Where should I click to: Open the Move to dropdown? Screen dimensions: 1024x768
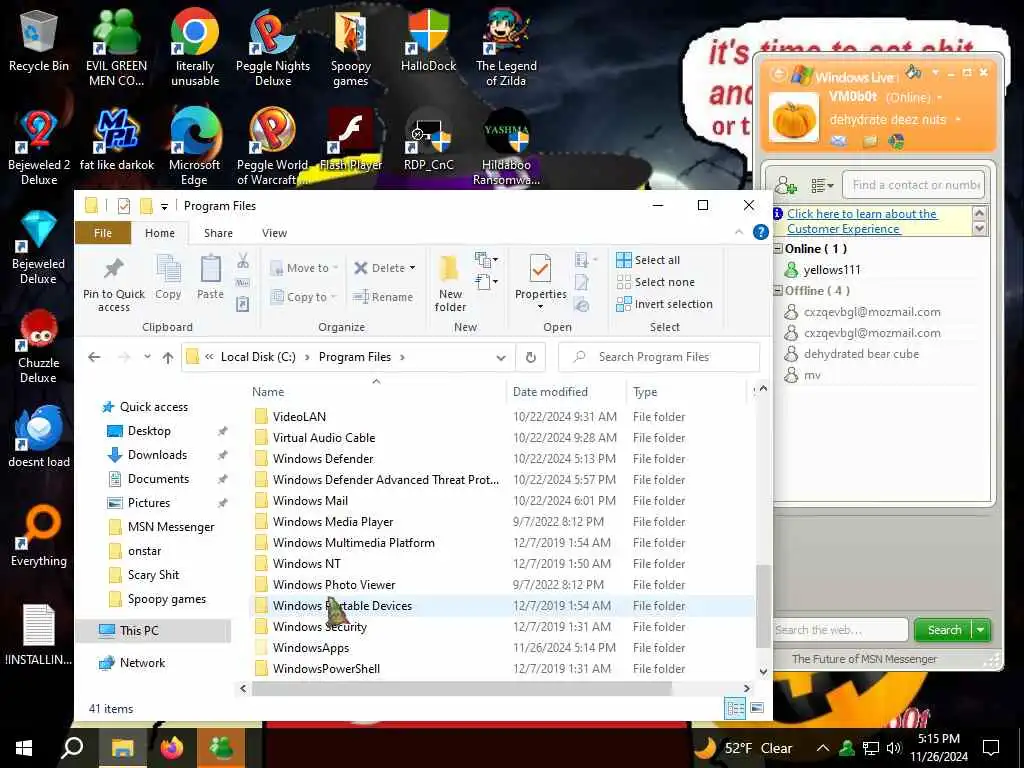pyautogui.click(x=304, y=268)
